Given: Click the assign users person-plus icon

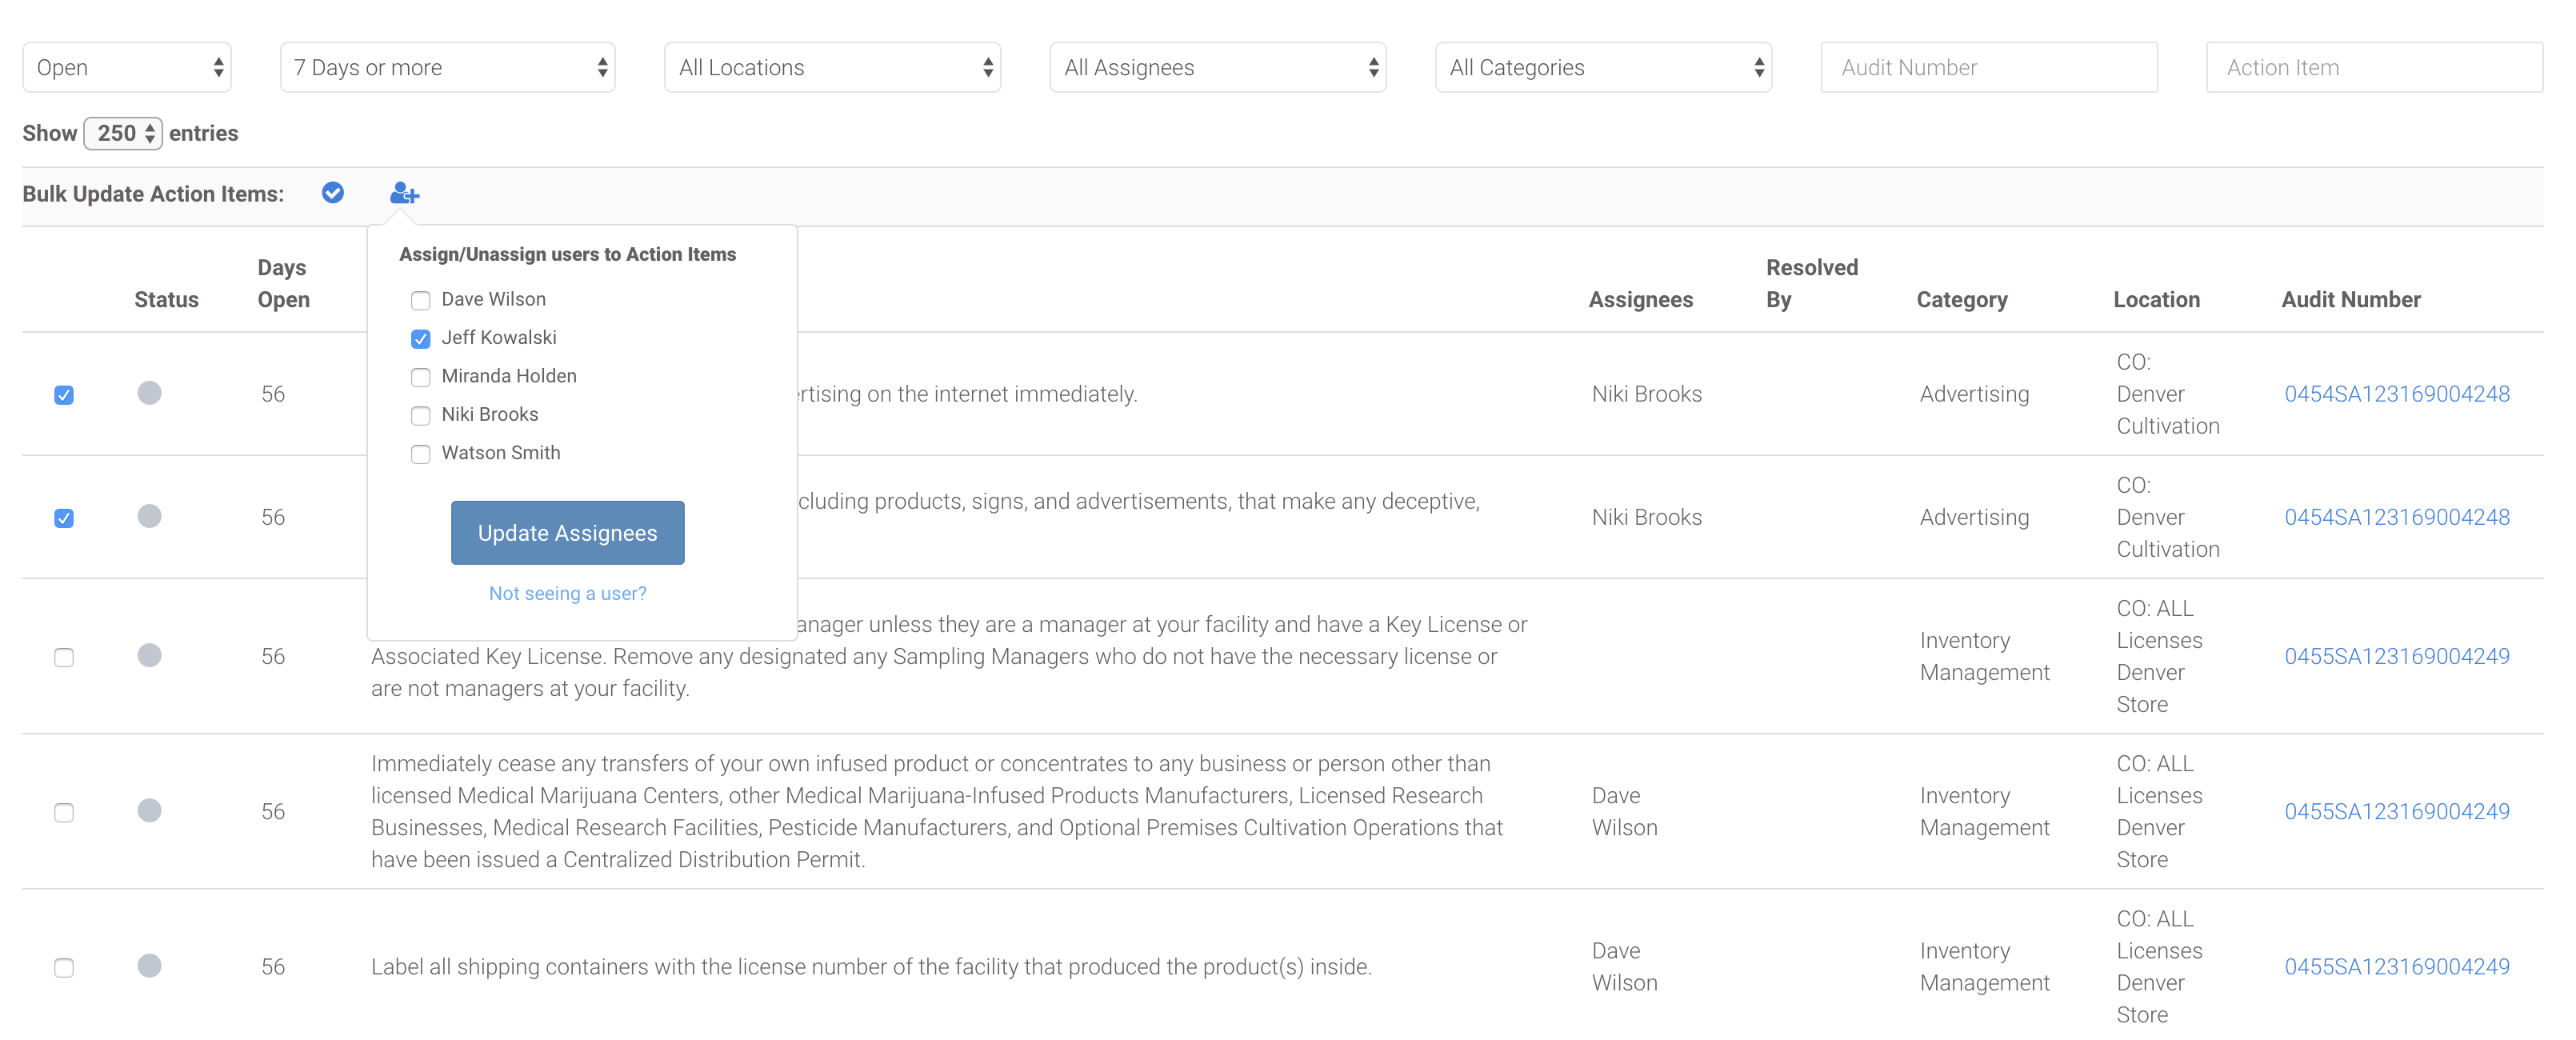Looking at the screenshot, I should (x=404, y=193).
